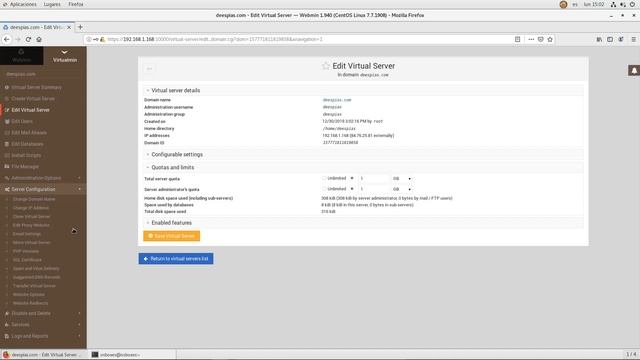Select Unlimited for Server administrator's quota
This screenshot has width=640, height=360.
tap(324, 189)
